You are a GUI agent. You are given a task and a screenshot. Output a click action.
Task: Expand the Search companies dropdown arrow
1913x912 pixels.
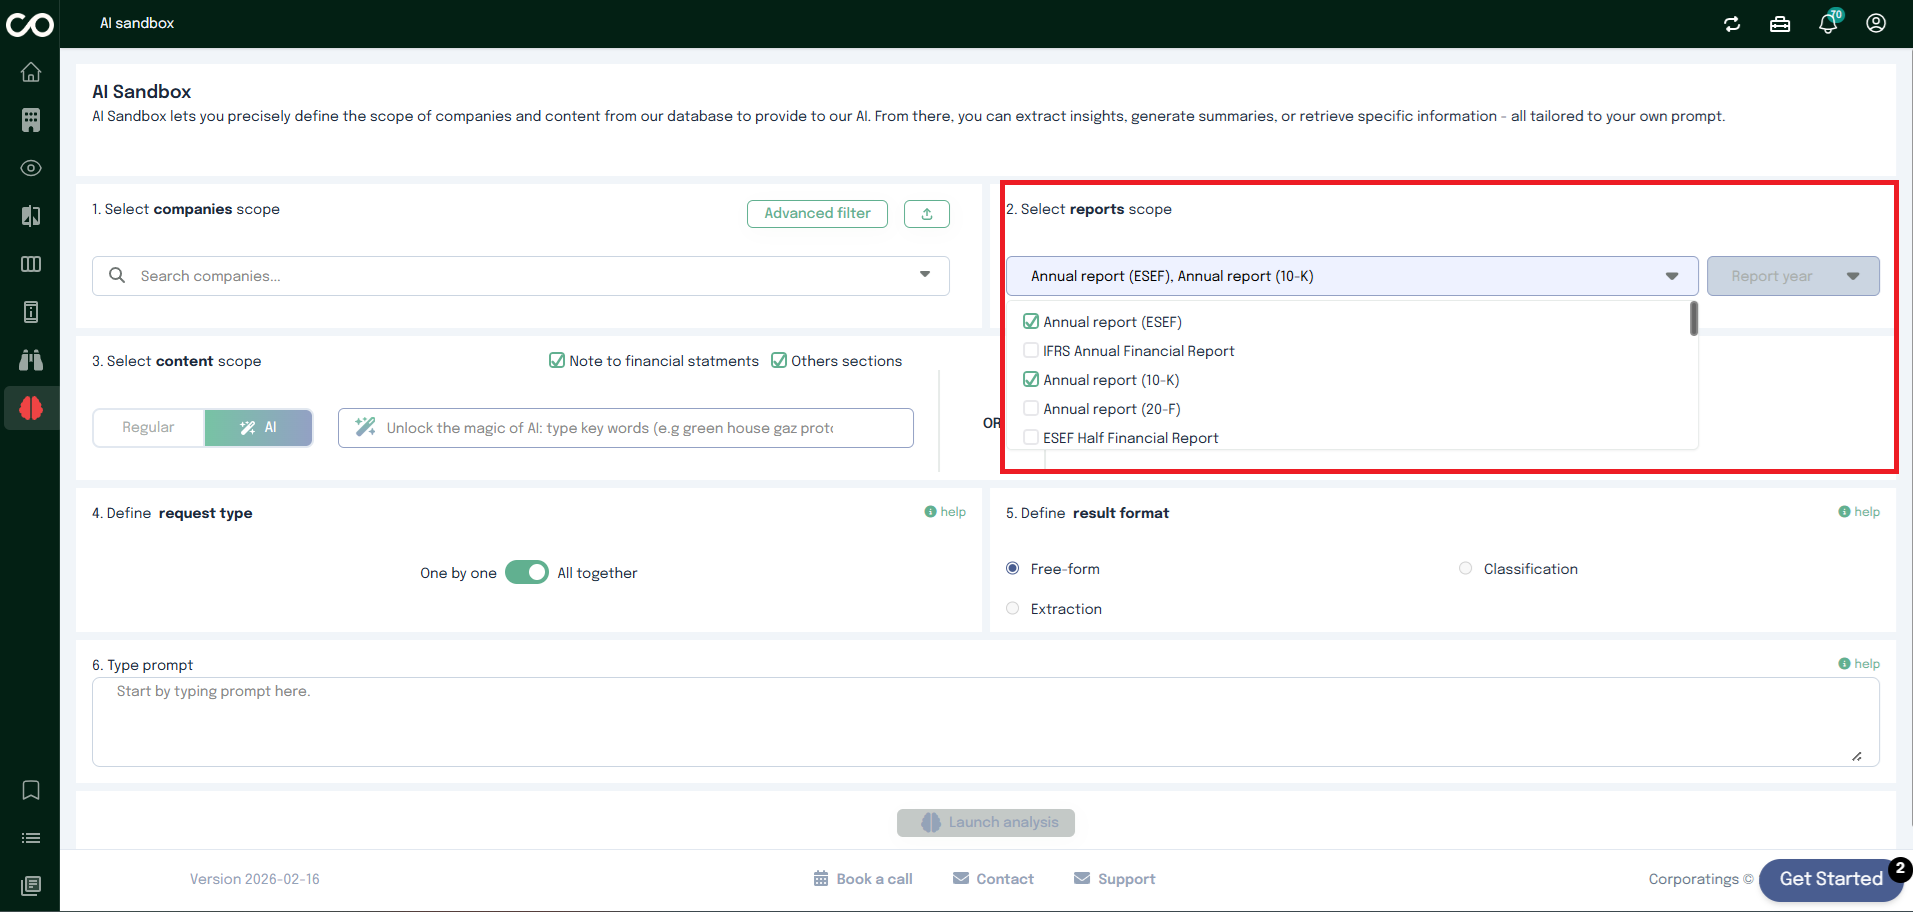click(925, 275)
